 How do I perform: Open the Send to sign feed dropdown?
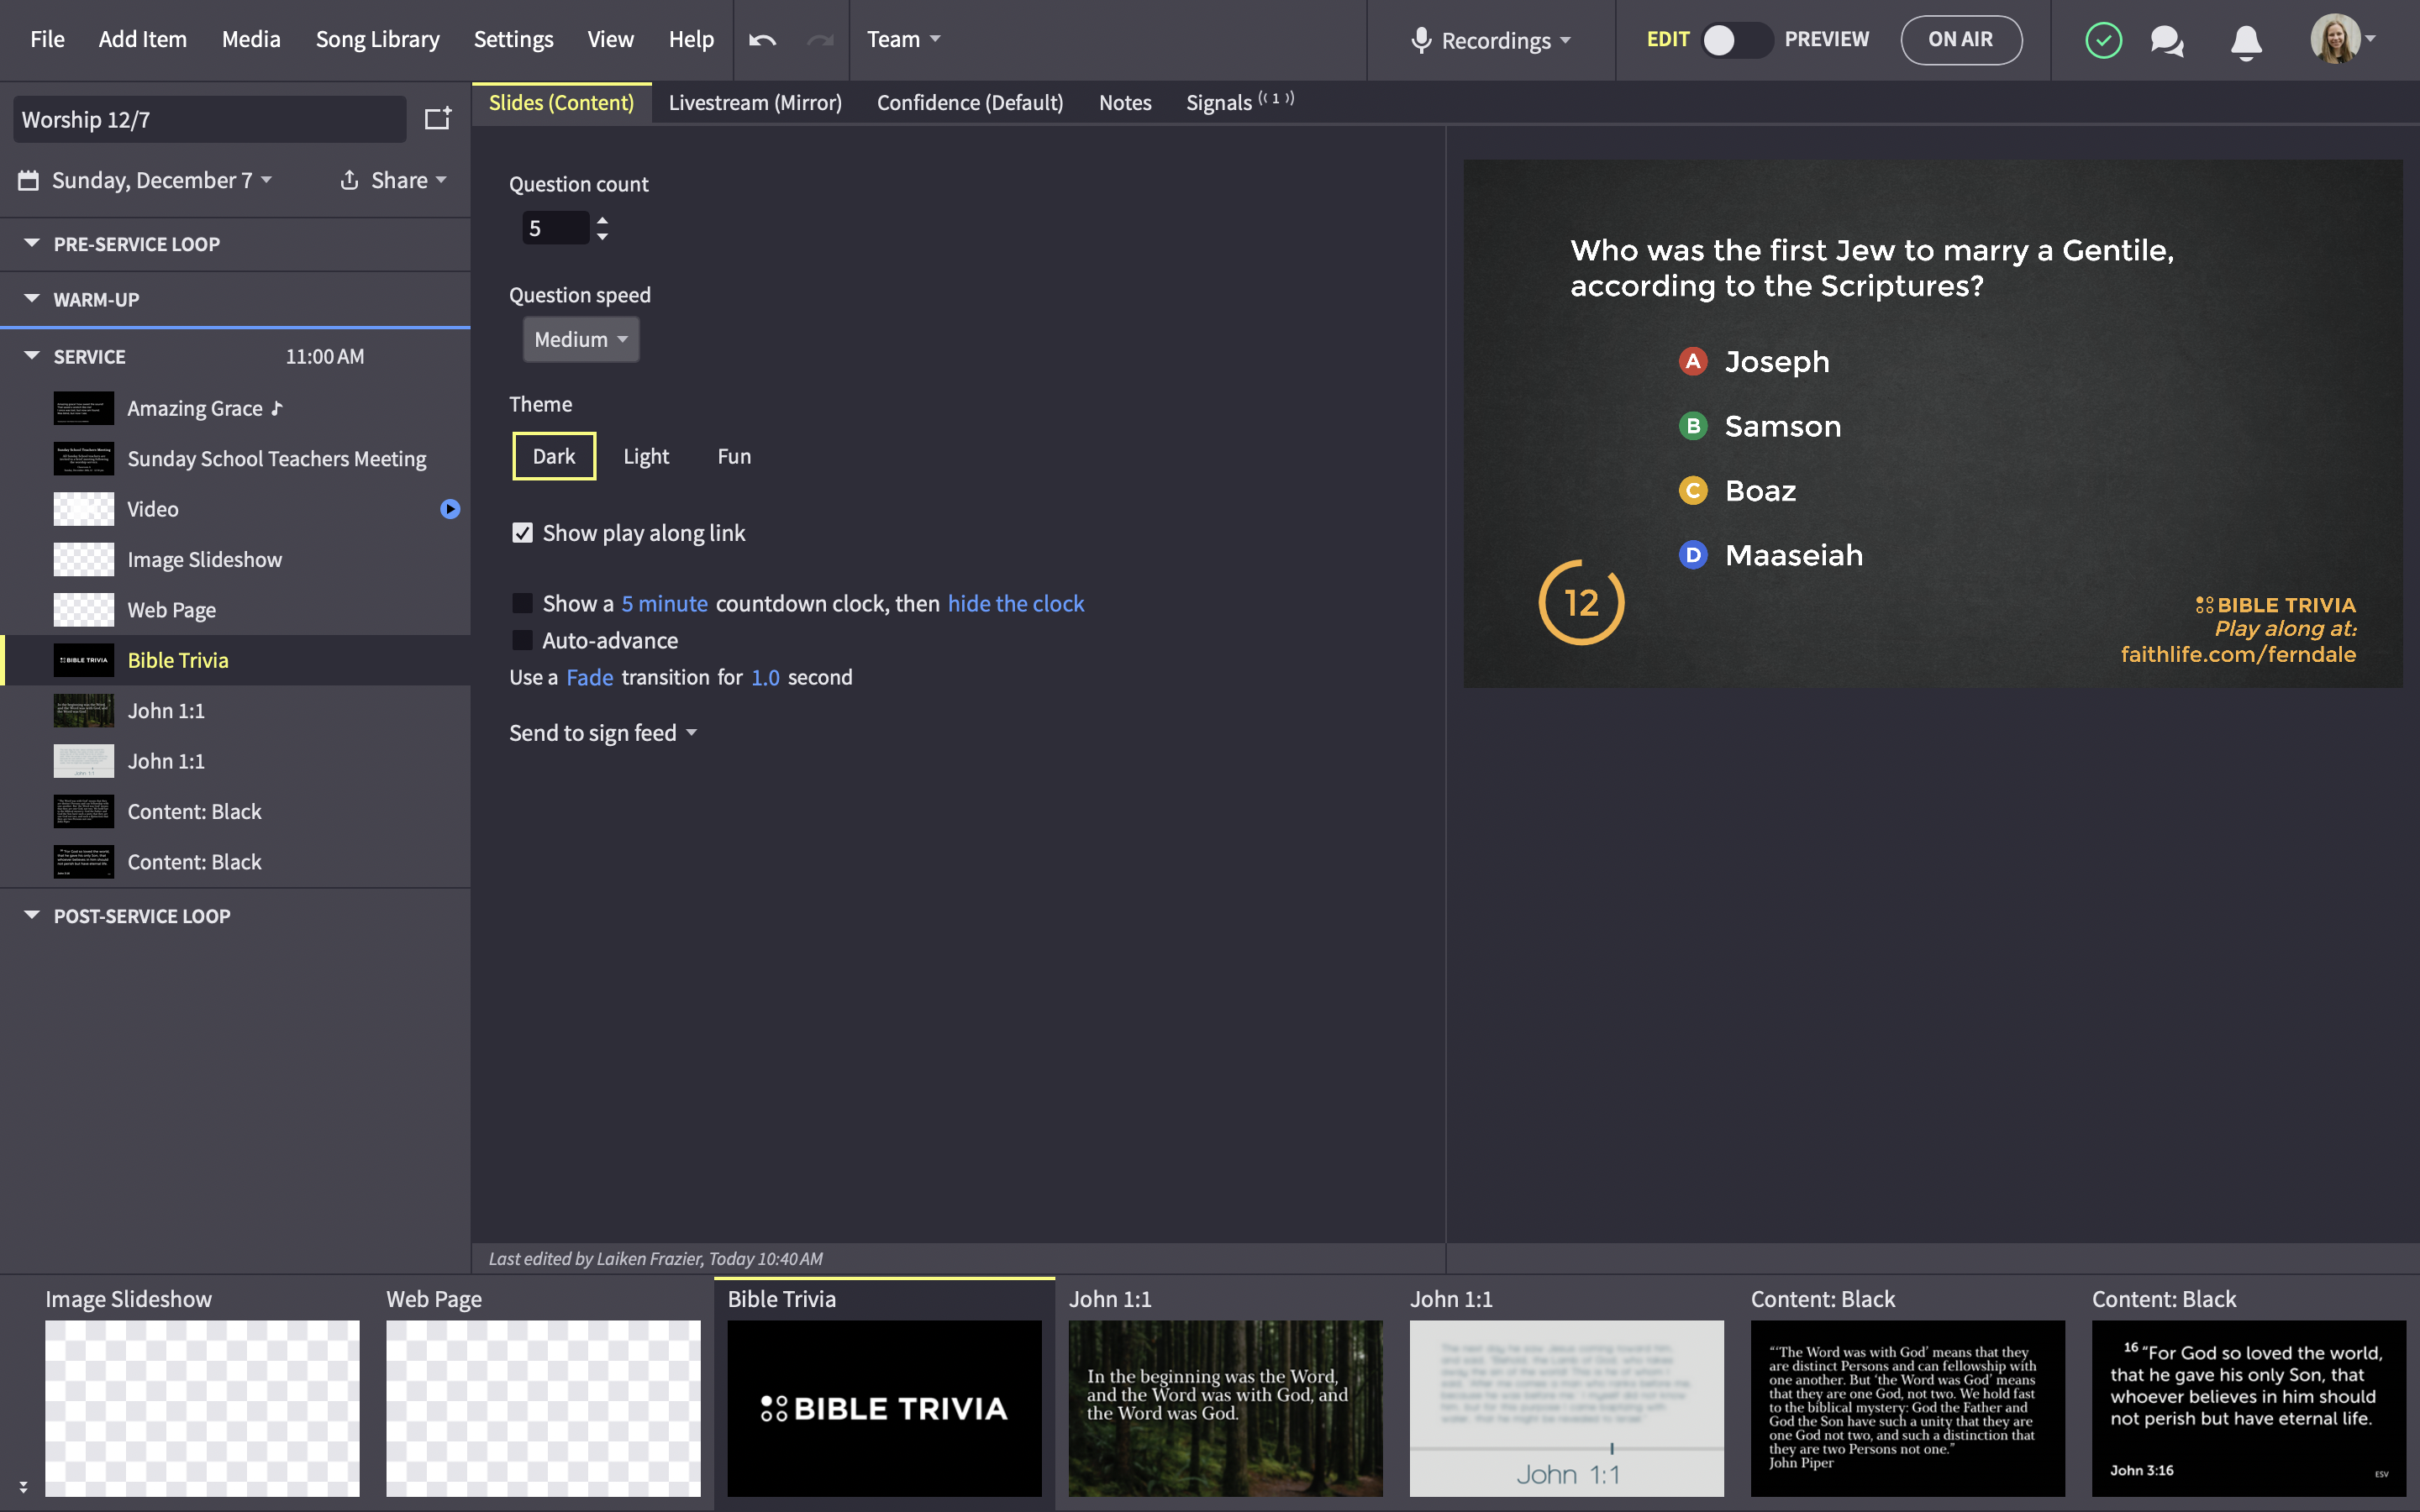[x=603, y=733]
